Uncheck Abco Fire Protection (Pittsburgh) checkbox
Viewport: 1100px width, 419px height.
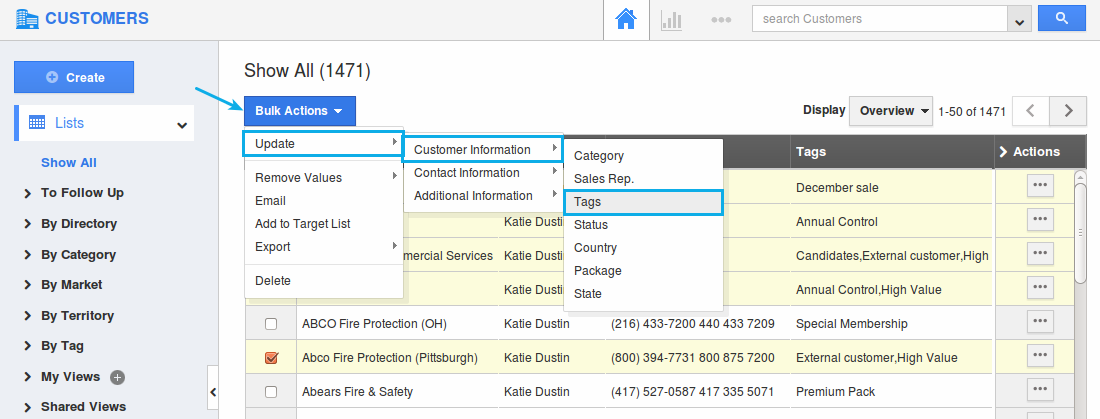271,358
